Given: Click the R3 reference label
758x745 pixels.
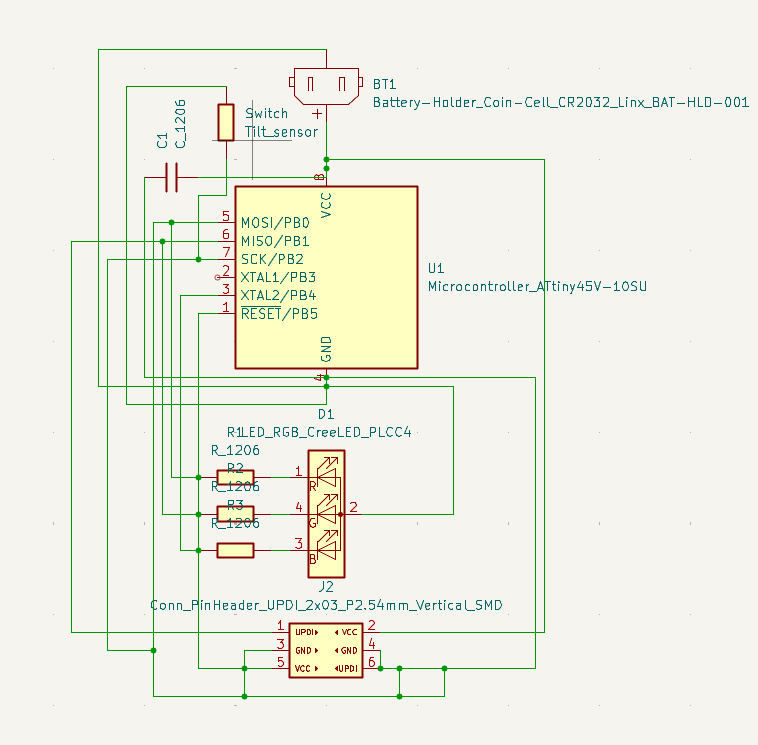Looking at the screenshot, I should point(235,505).
